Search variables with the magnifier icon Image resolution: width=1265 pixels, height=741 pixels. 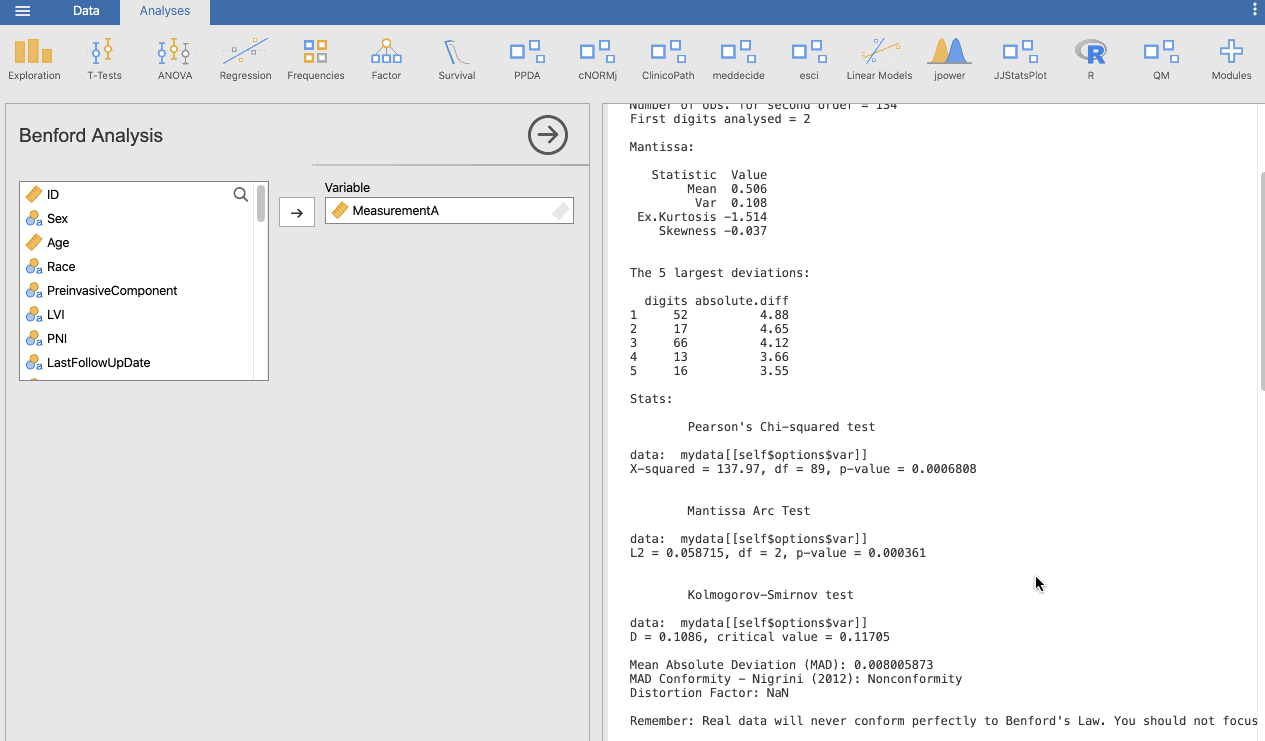click(x=240, y=195)
